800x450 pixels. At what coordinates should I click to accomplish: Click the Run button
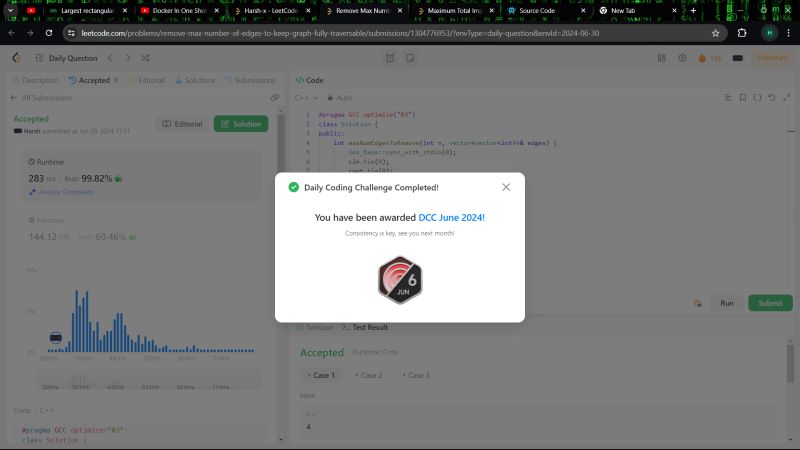pyautogui.click(x=727, y=303)
